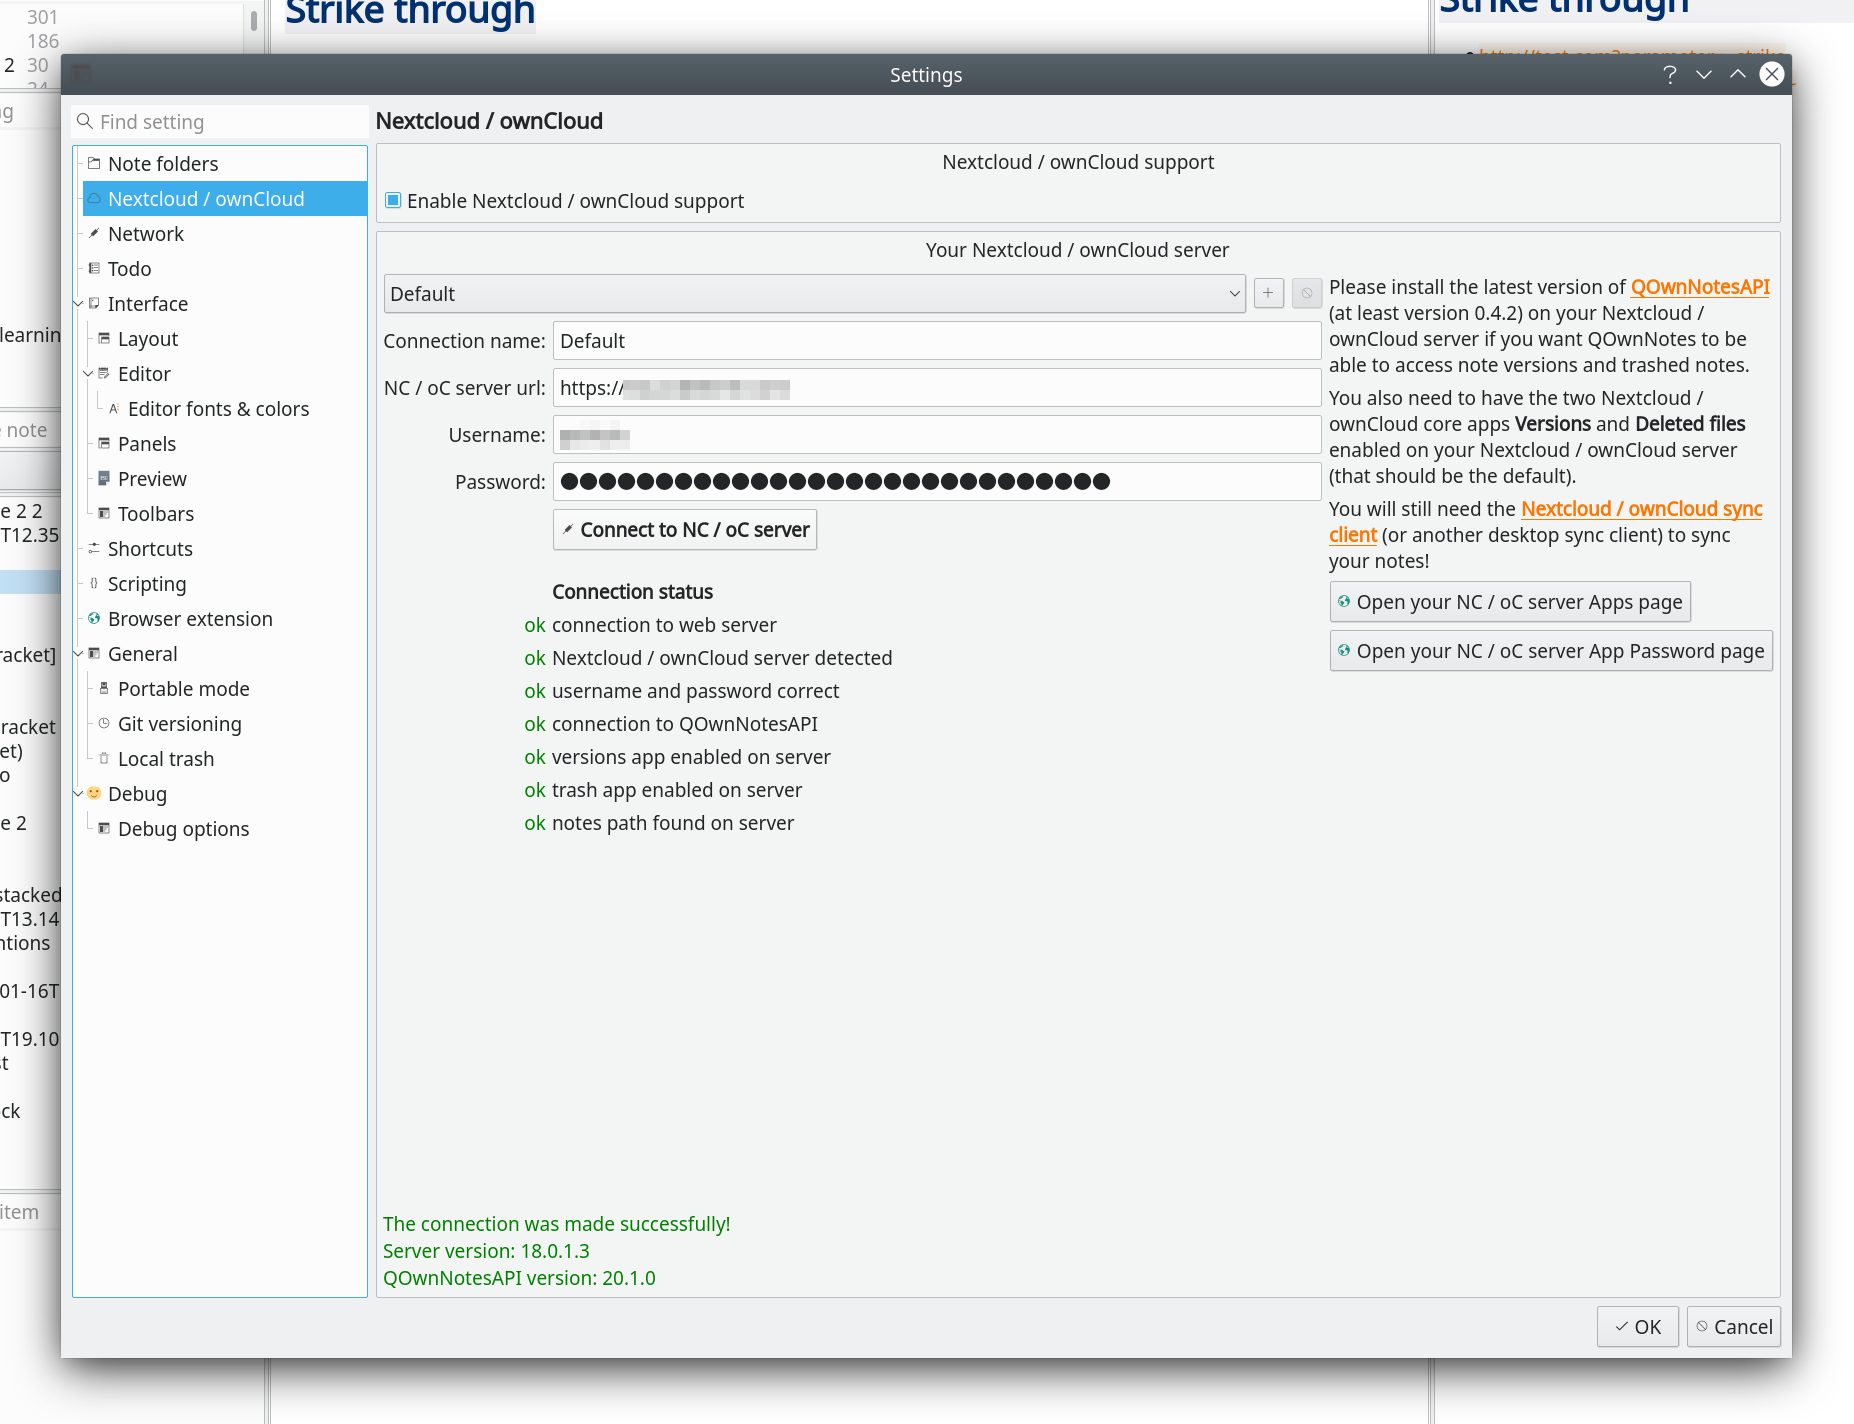Click the Settings help question mark icon
This screenshot has height=1424, width=1854.
pyautogui.click(x=1669, y=75)
